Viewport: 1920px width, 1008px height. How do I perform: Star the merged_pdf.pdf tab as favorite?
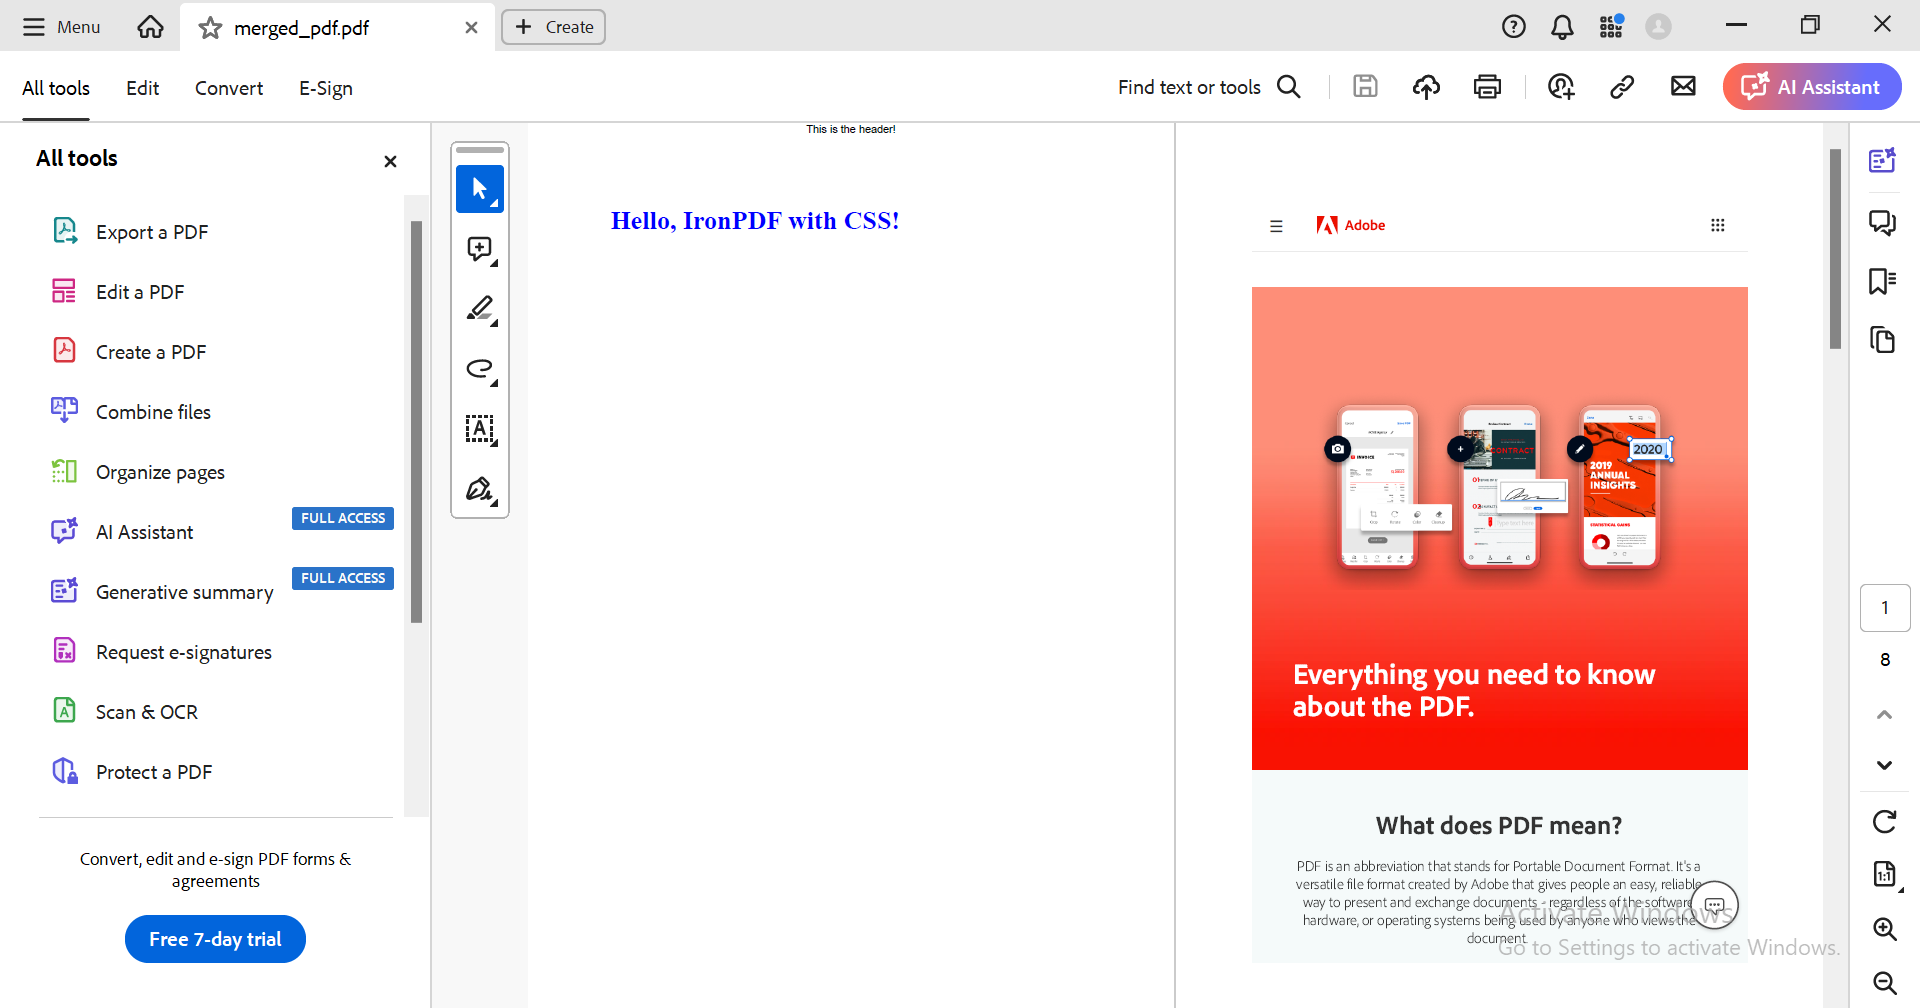tap(210, 28)
